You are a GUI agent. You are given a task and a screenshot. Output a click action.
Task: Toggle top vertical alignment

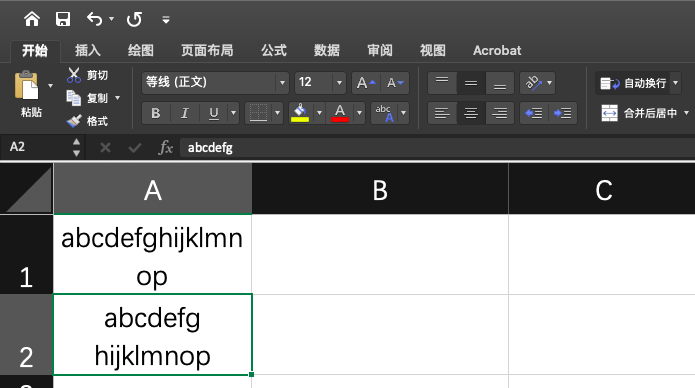tap(442, 83)
